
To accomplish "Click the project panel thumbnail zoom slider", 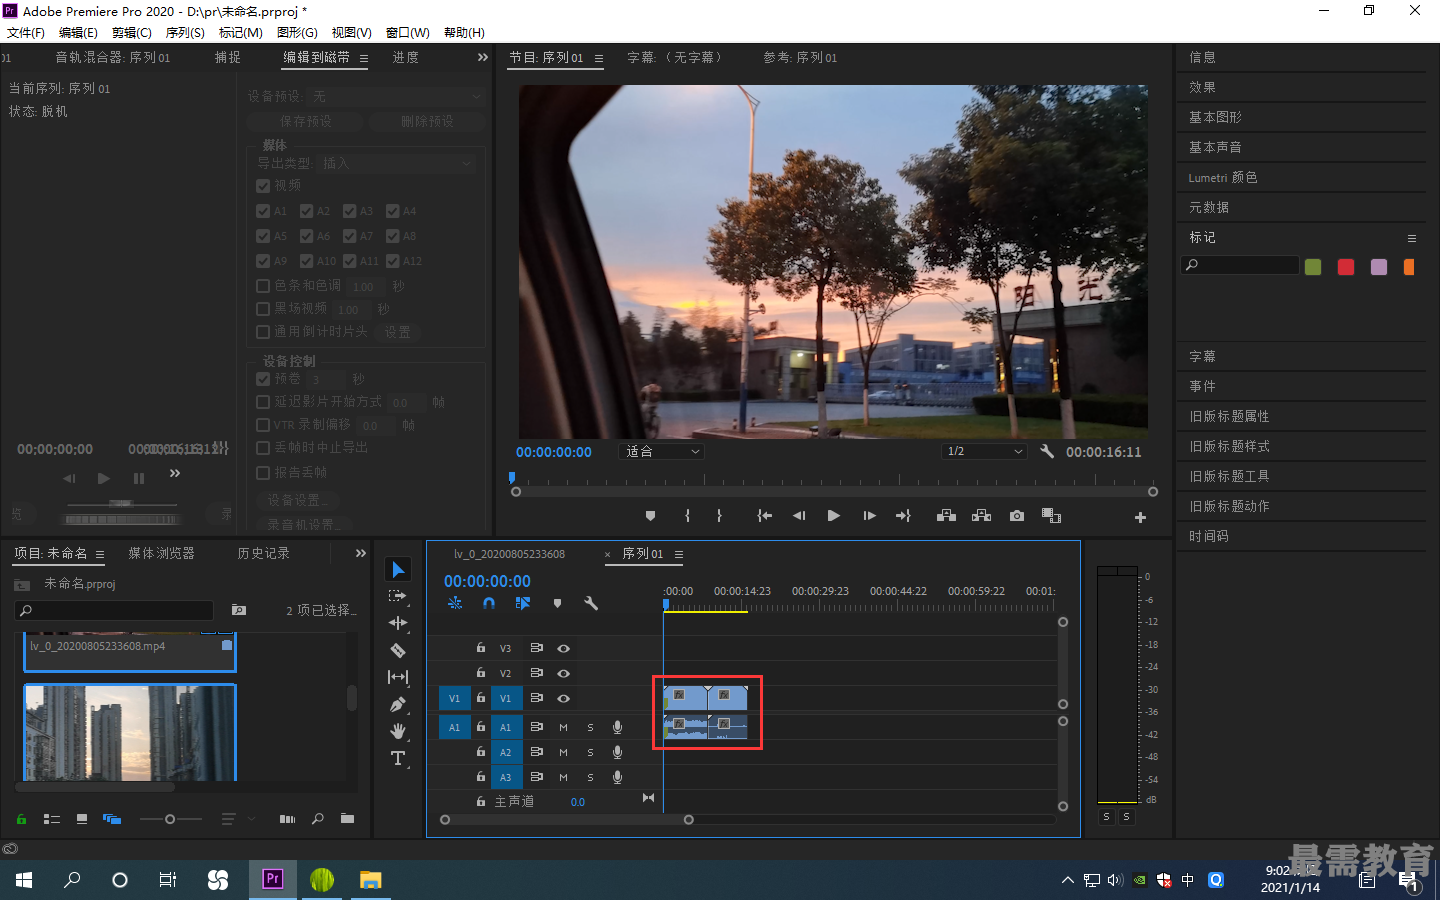I will pos(170,819).
